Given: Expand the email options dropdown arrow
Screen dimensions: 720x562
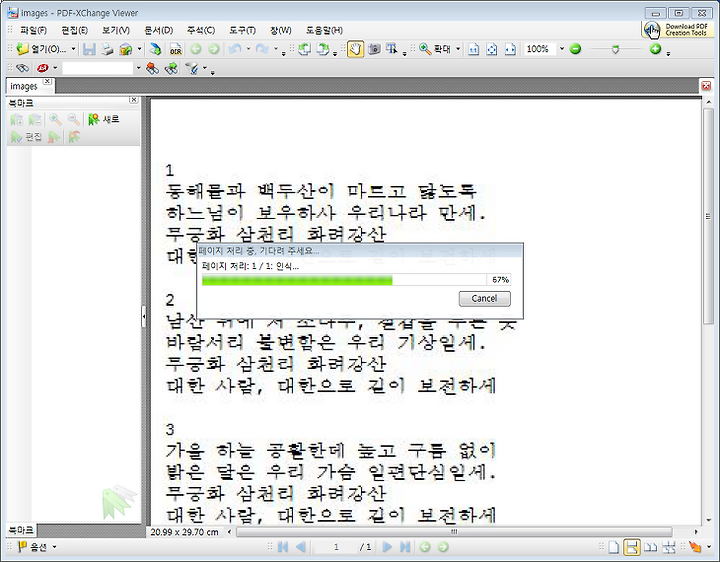Looking at the screenshot, I should click(139, 49).
